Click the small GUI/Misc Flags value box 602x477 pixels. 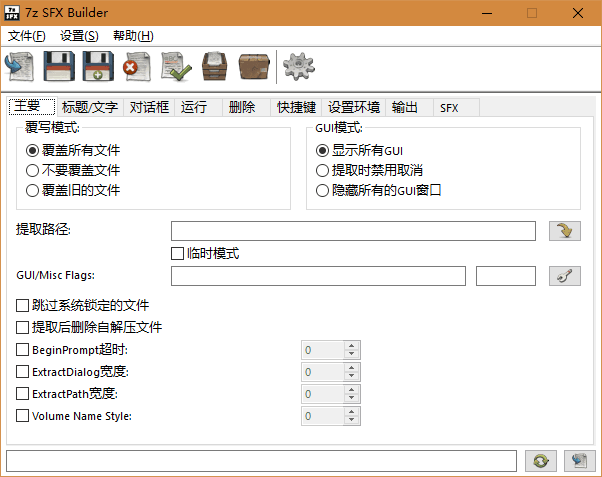point(506,276)
